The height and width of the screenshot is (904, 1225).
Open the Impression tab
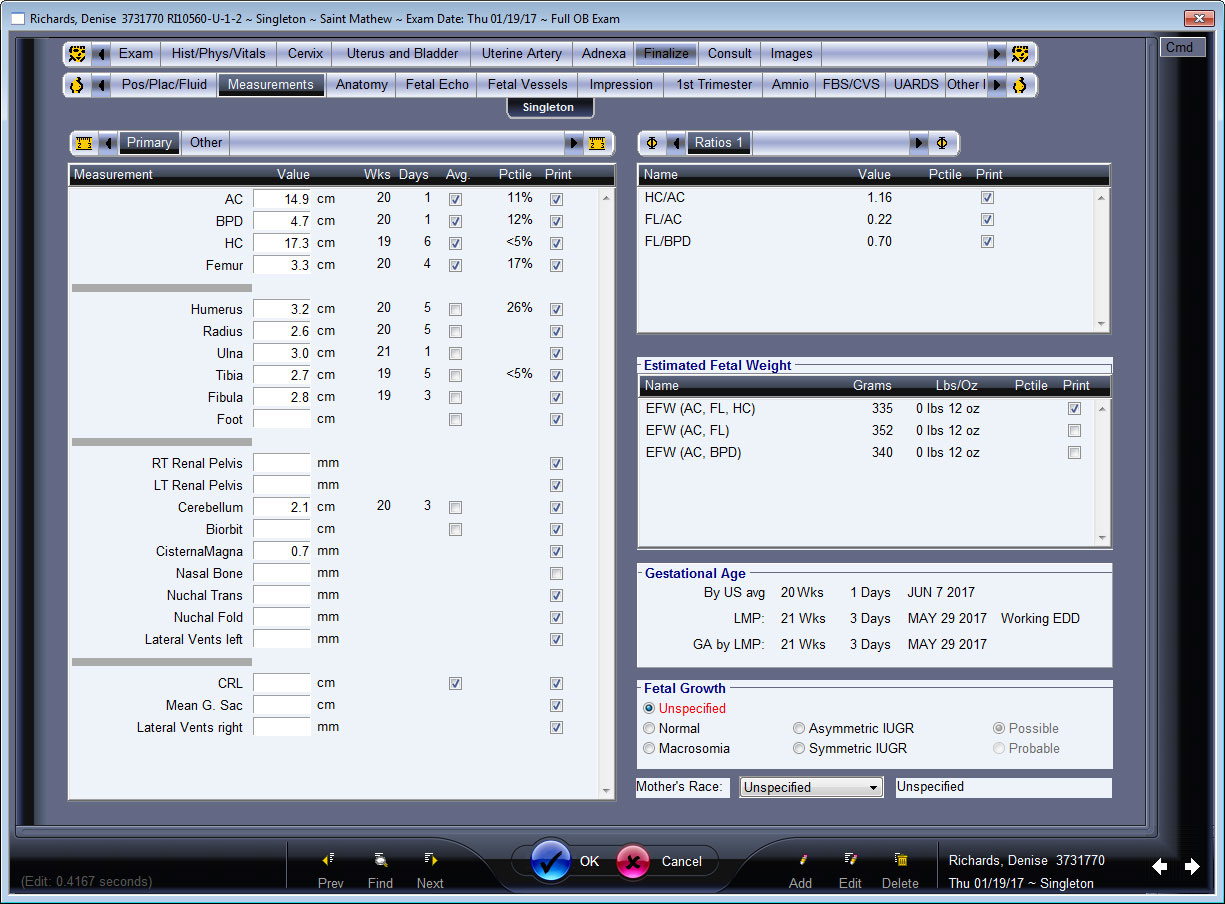coord(621,85)
